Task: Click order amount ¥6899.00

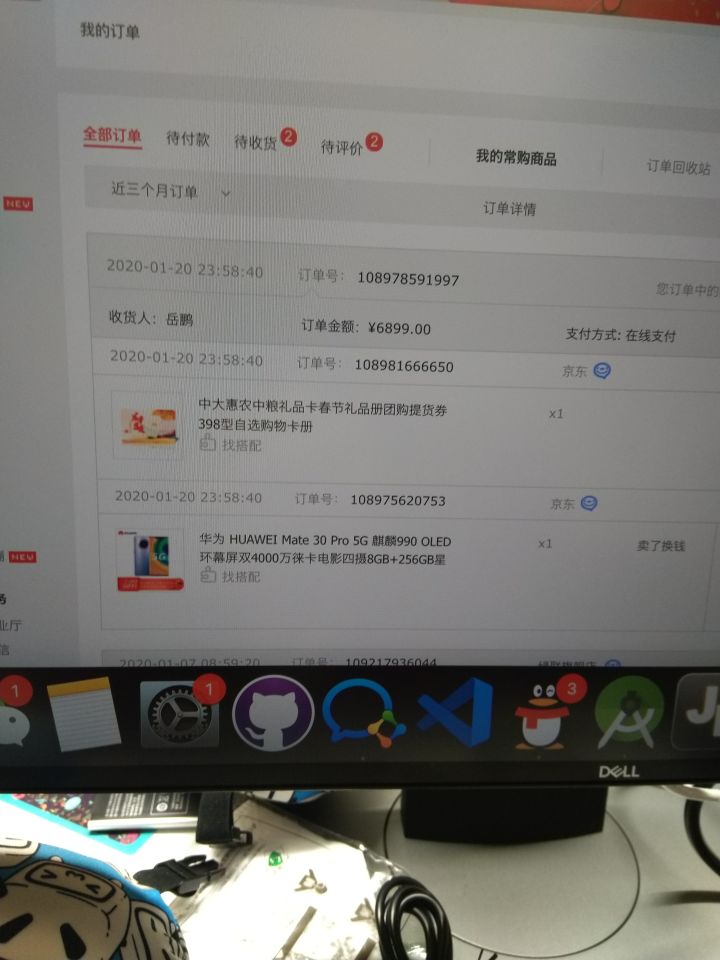Action: tap(399, 328)
